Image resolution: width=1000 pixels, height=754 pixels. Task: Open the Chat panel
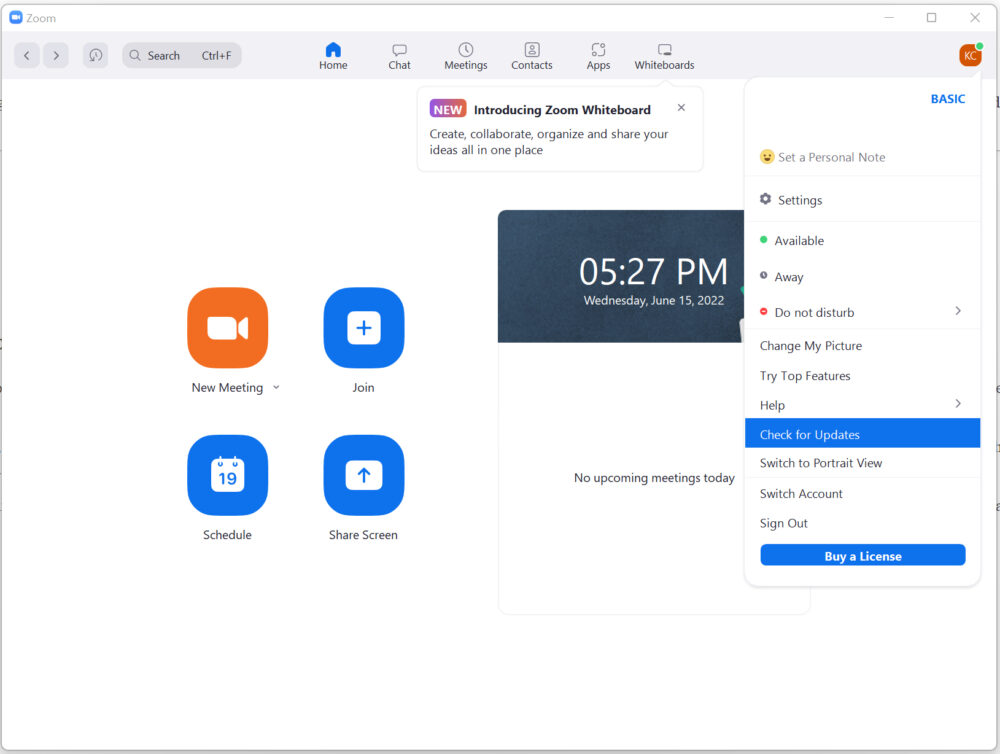pos(399,55)
